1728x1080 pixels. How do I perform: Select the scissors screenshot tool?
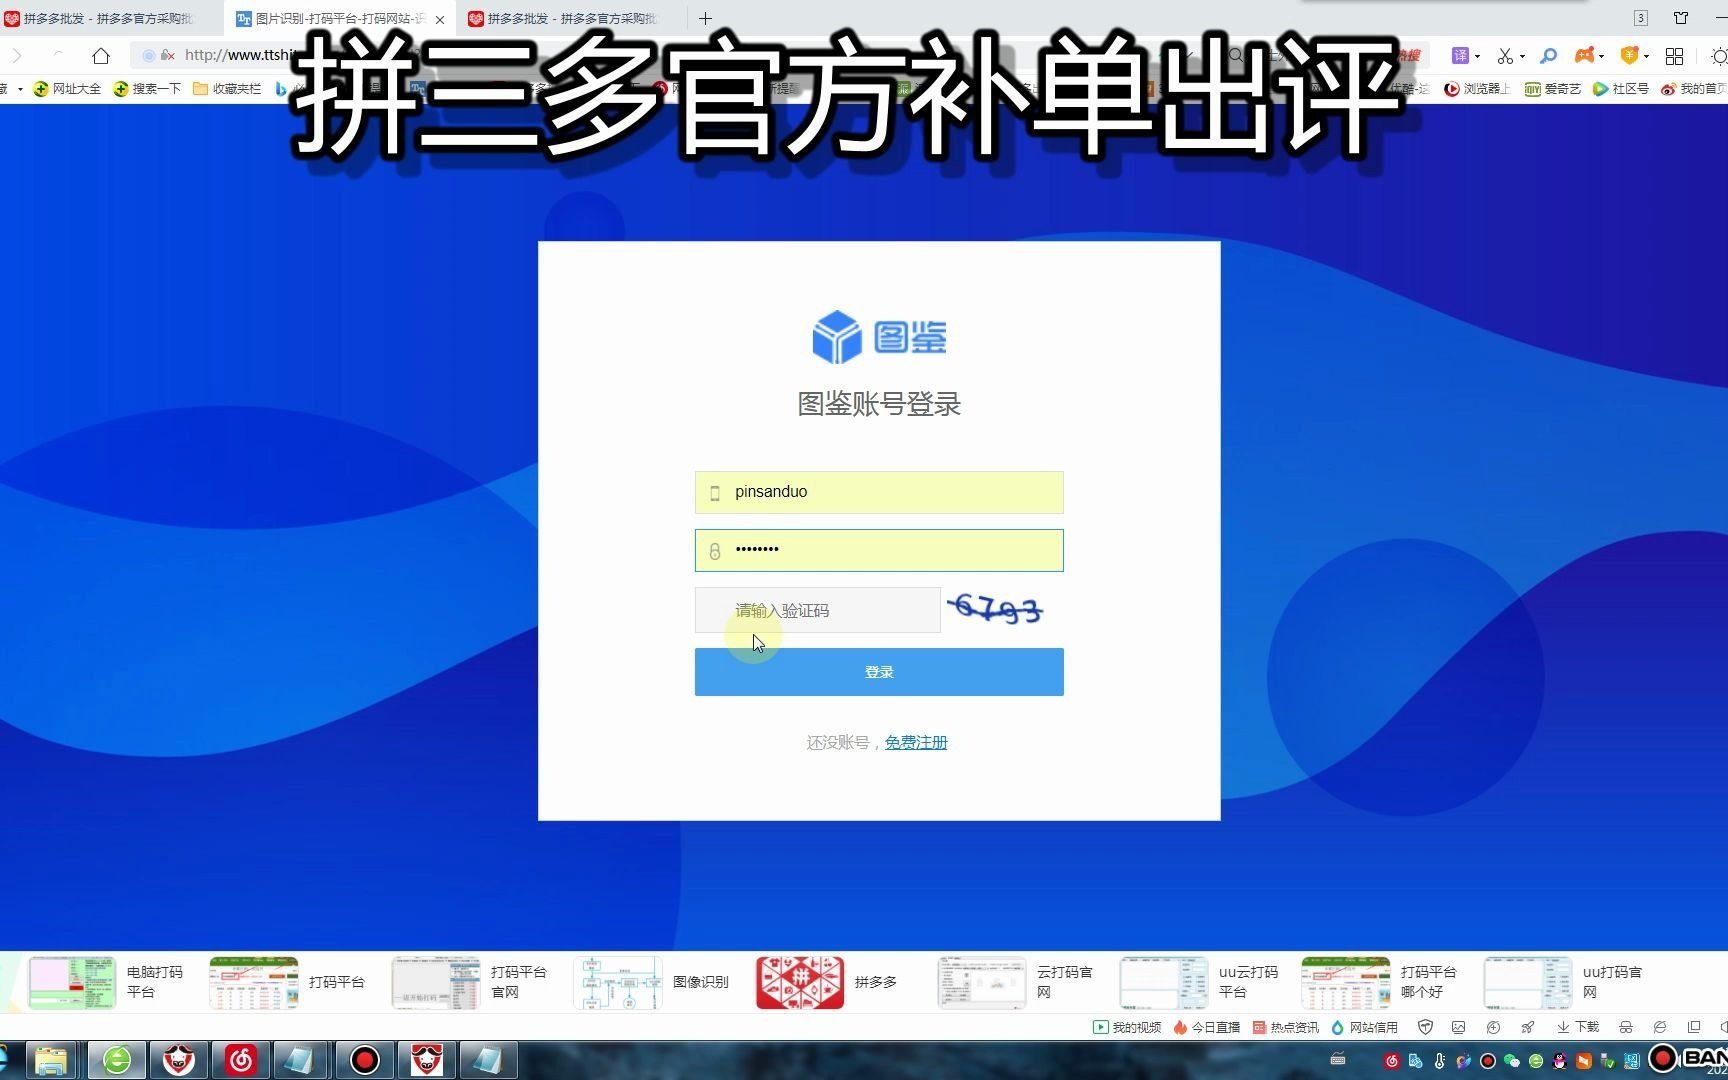(1504, 56)
